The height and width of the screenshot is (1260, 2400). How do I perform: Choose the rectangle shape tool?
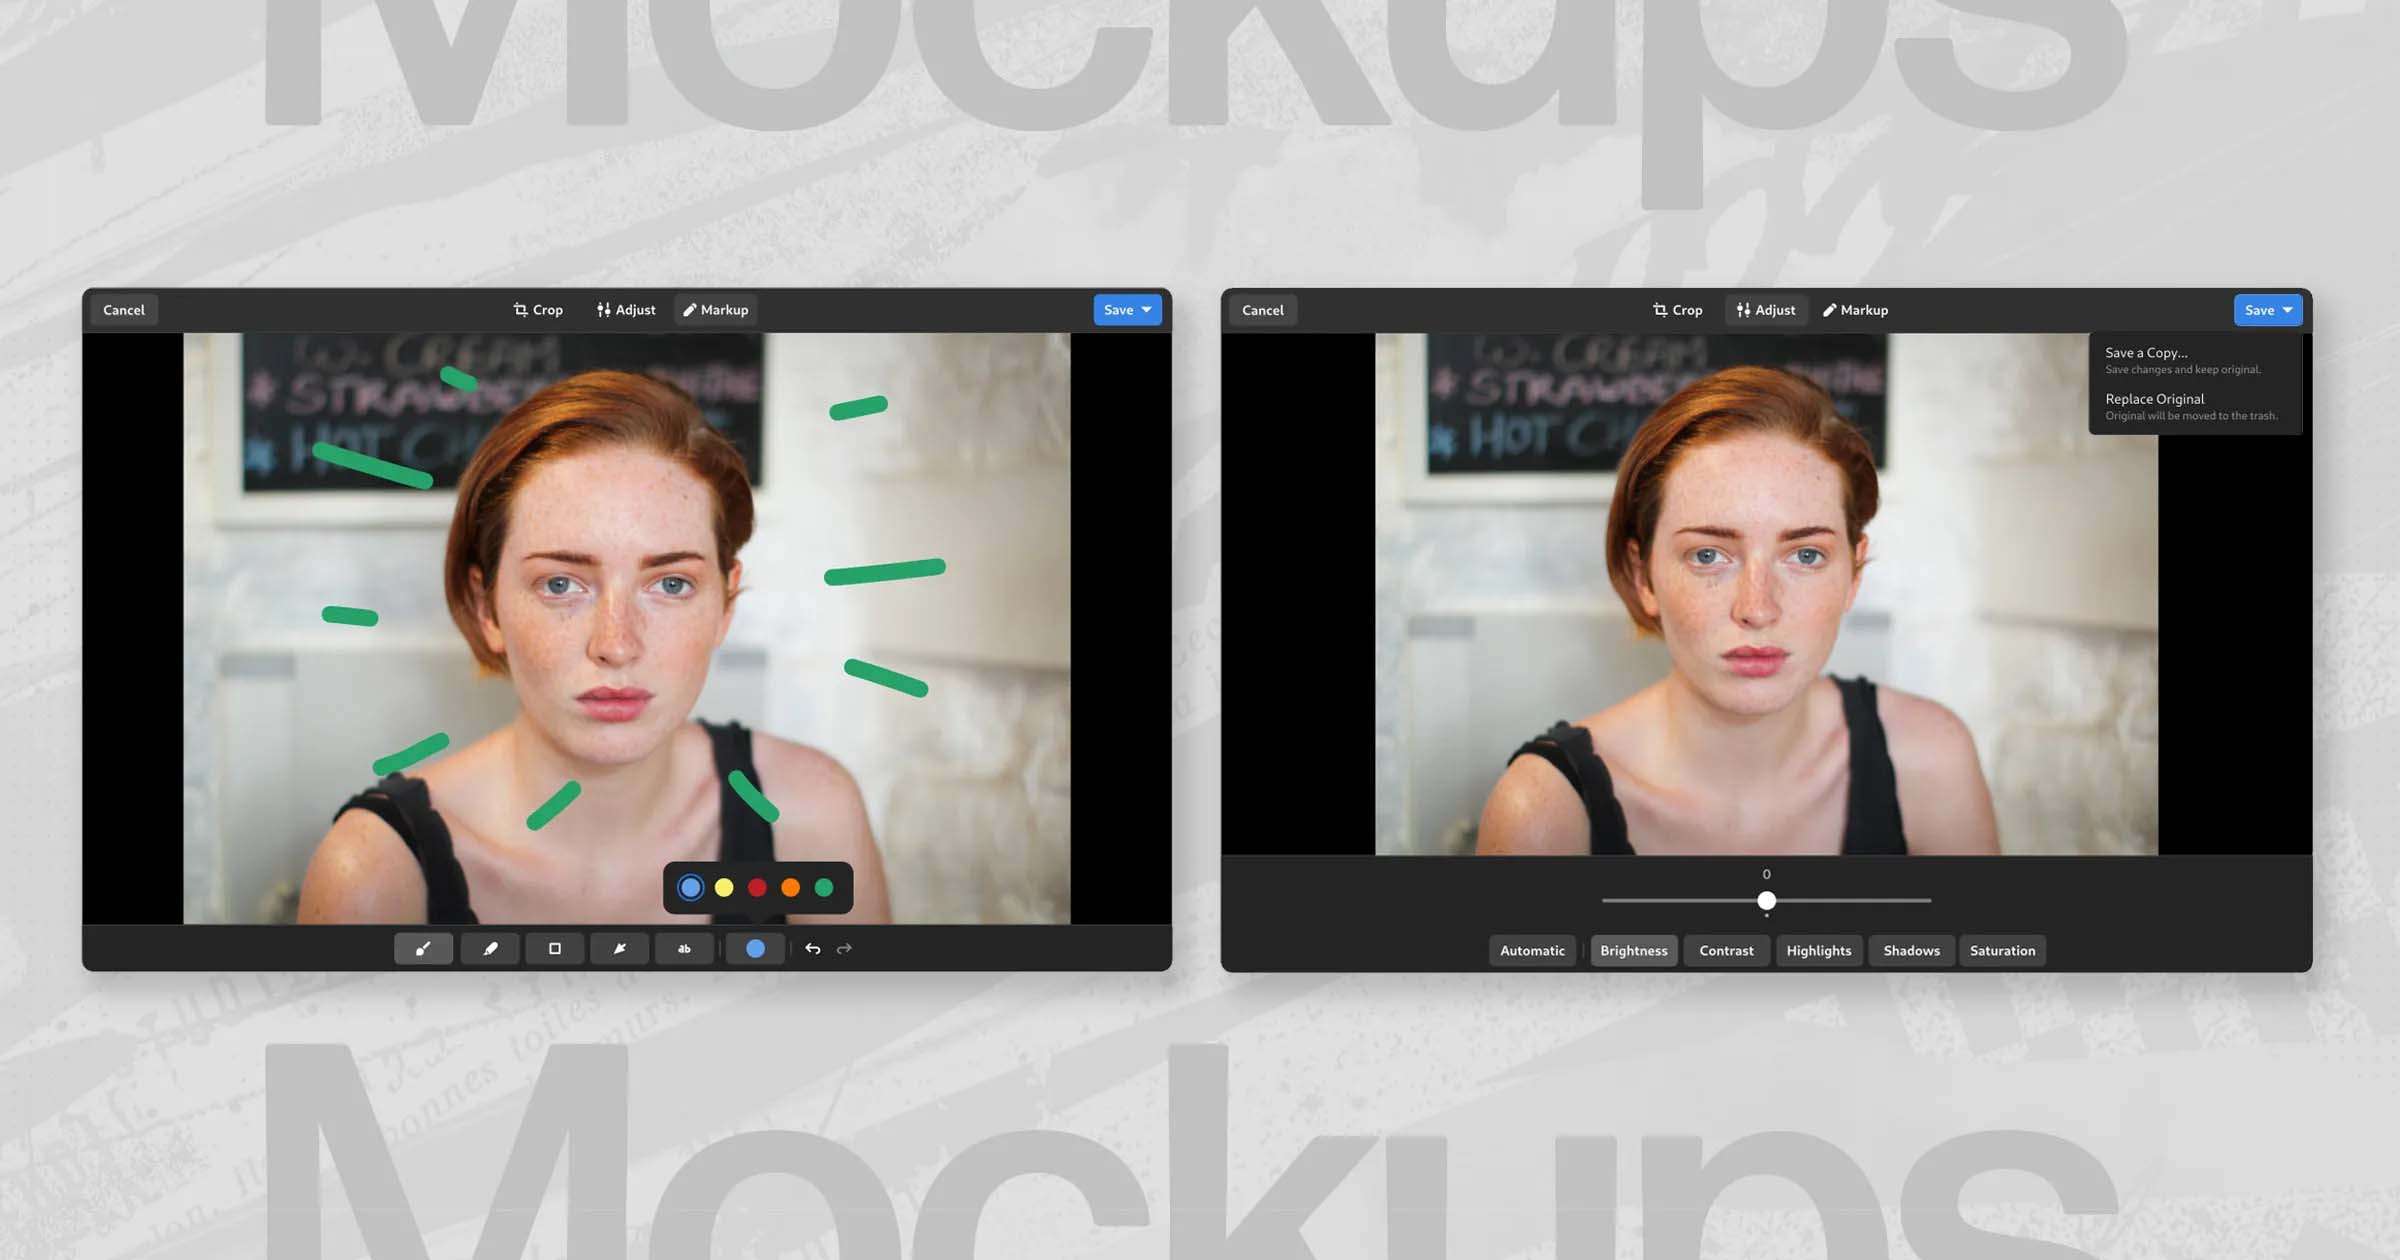(x=555, y=949)
